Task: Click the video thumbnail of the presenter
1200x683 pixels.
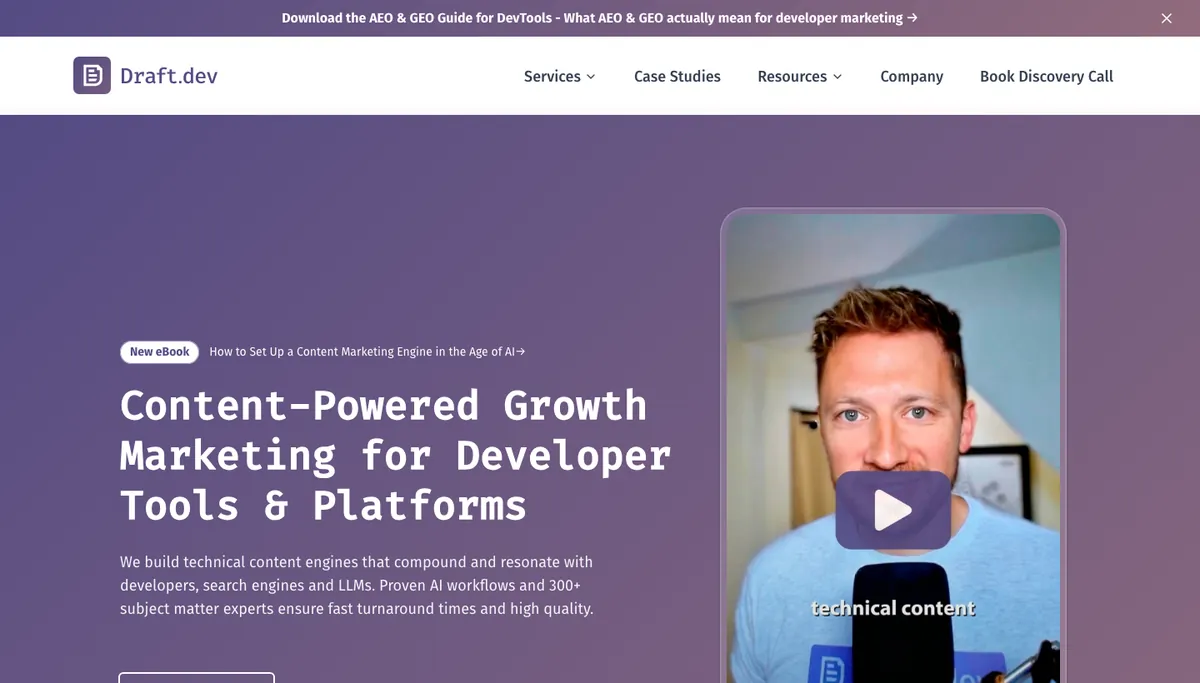Action: pyautogui.click(x=893, y=447)
